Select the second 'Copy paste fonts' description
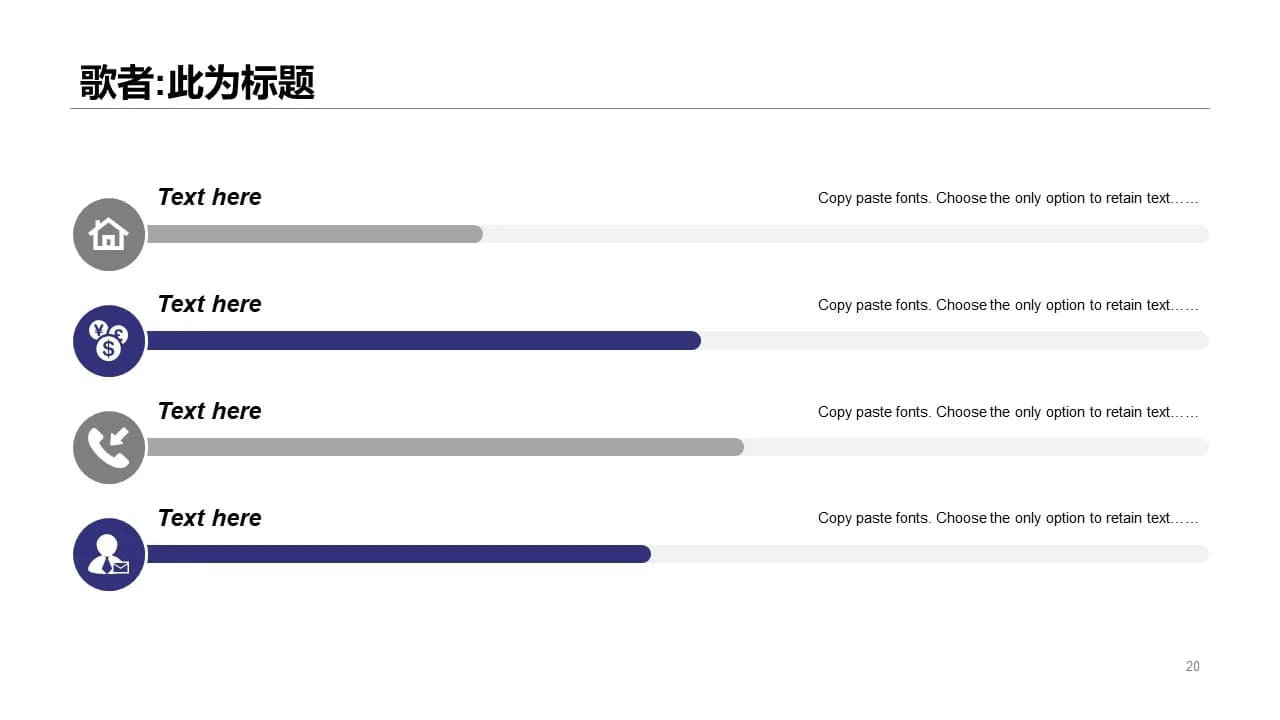 (1008, 305)
